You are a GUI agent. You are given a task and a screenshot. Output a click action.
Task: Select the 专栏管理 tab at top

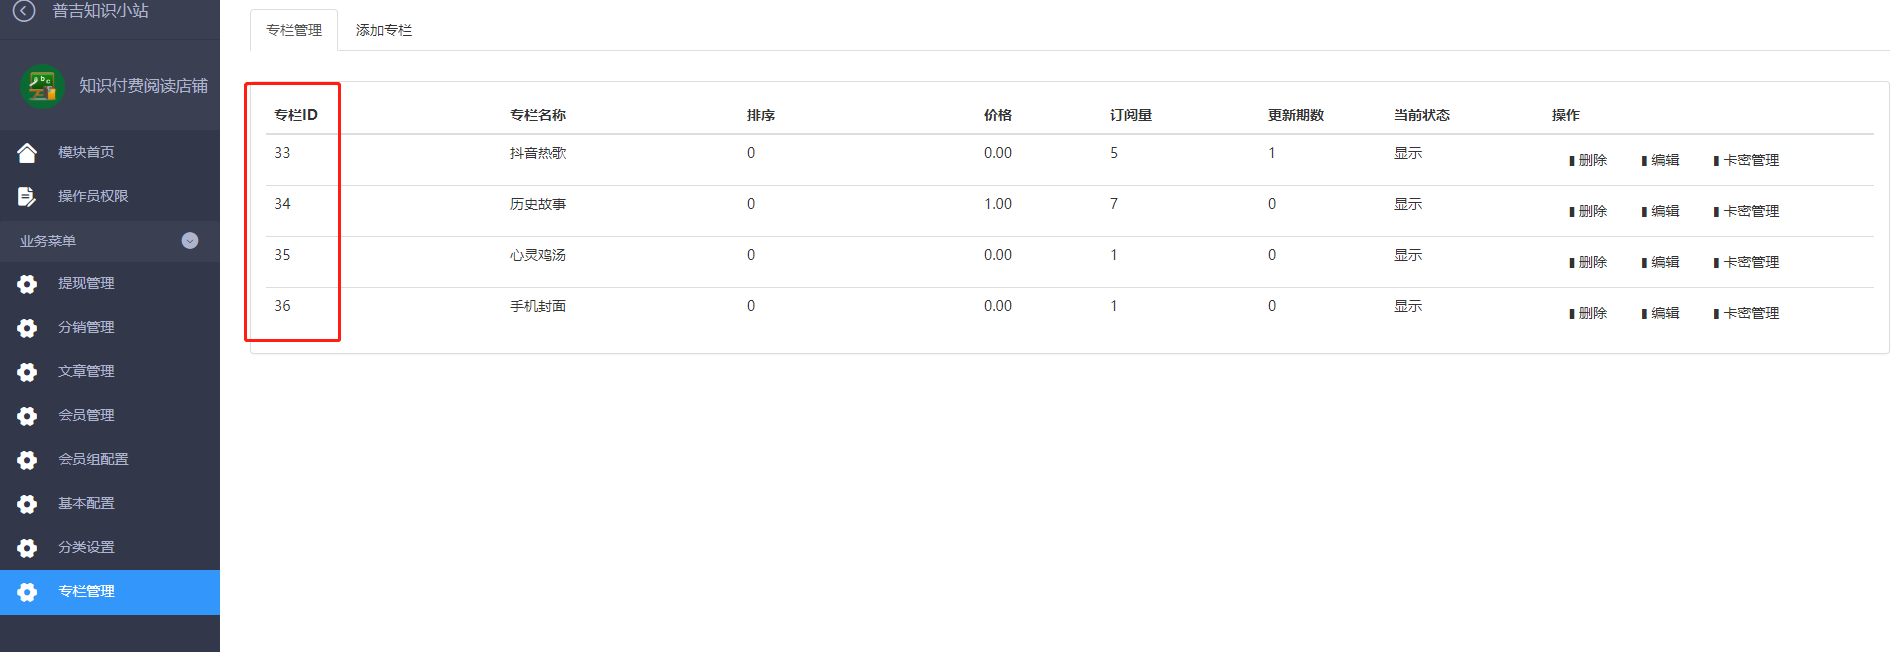(294, 30)
